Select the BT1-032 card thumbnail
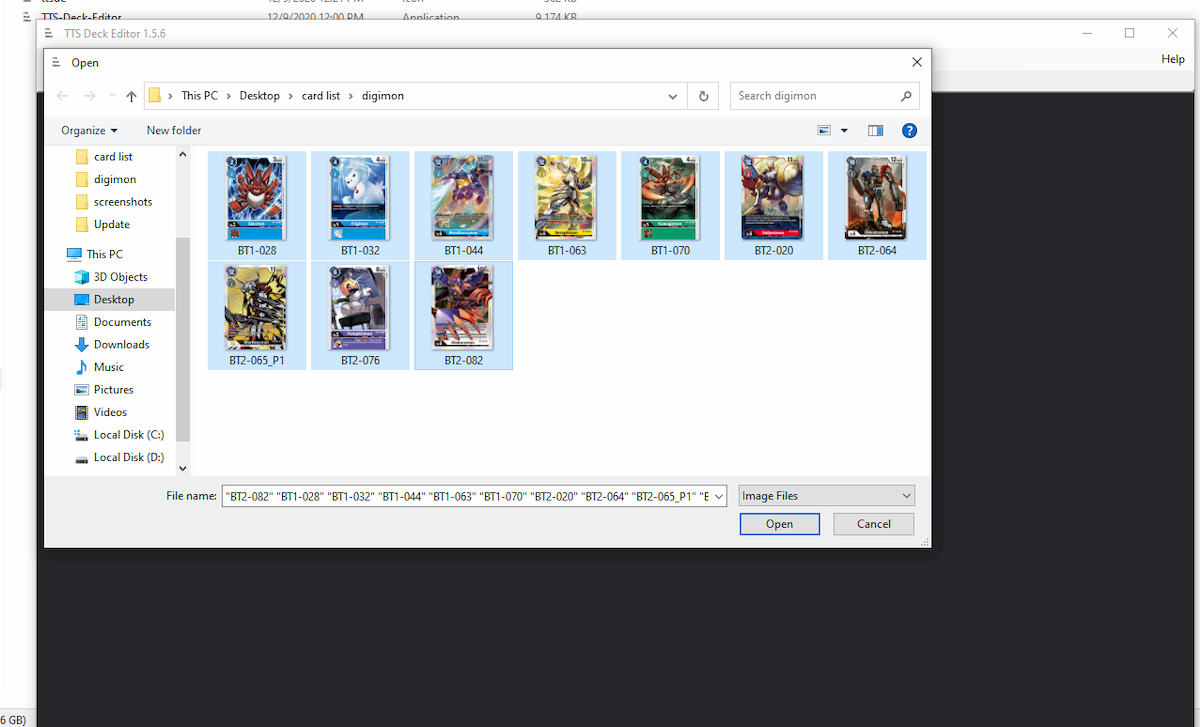This screenshot has height=727, width=1200. pyautogui.click(x=360, y=200)
